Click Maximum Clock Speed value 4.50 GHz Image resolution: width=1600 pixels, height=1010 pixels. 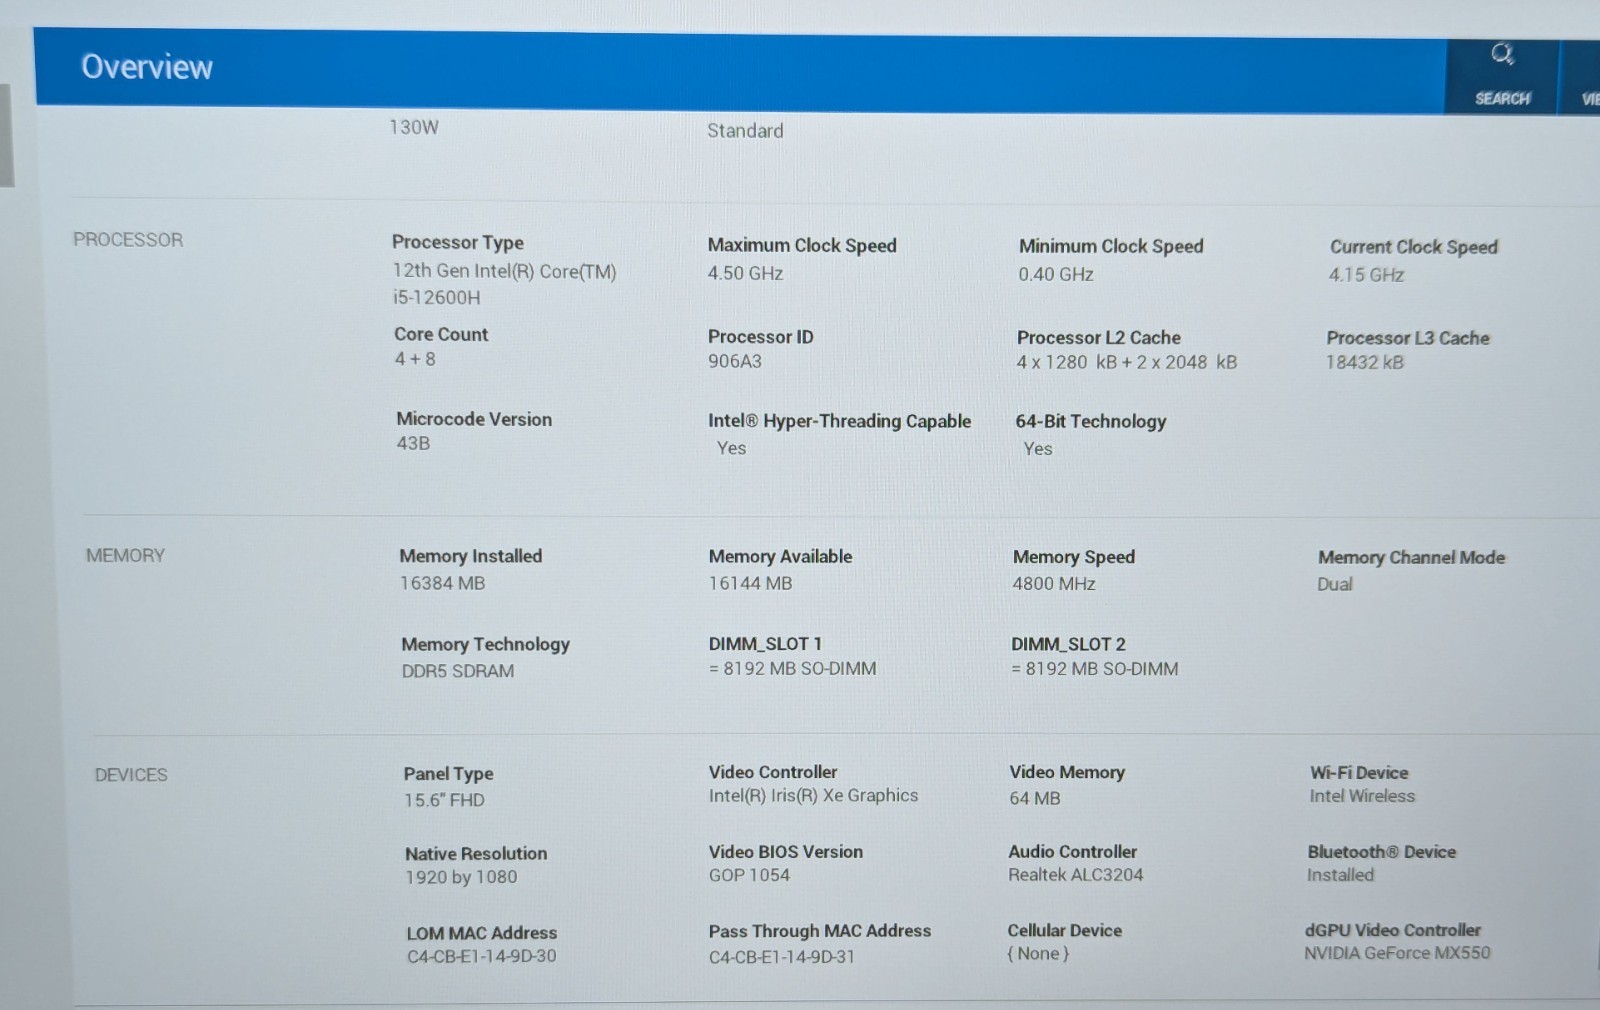pos(745,273)
